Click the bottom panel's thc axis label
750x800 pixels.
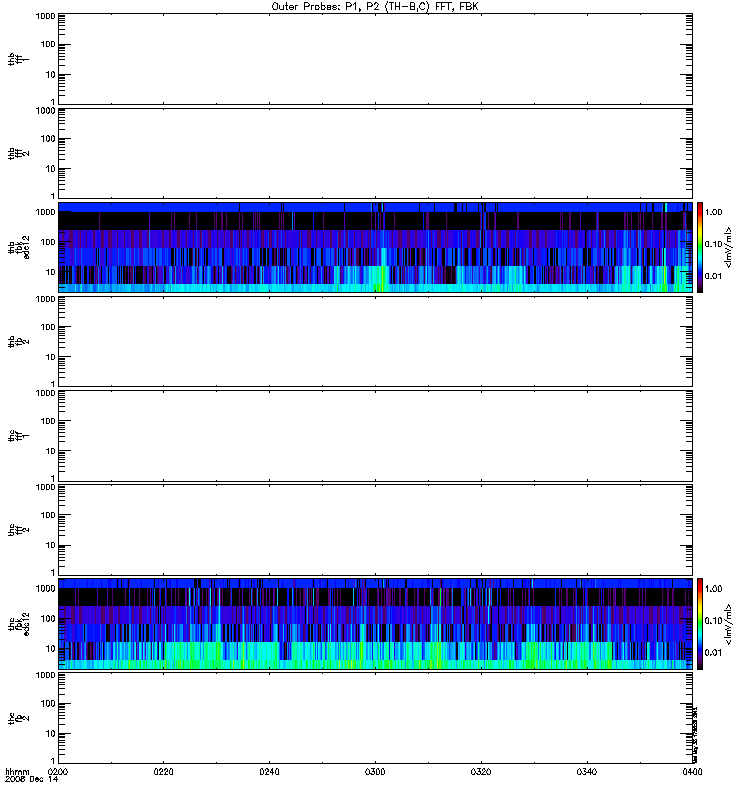click(x=18, y=718)
